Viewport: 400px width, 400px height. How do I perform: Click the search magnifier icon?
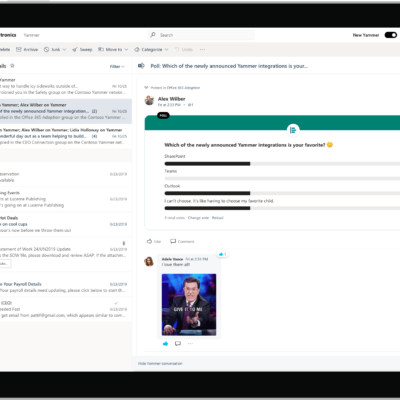(x=153, y=35)
